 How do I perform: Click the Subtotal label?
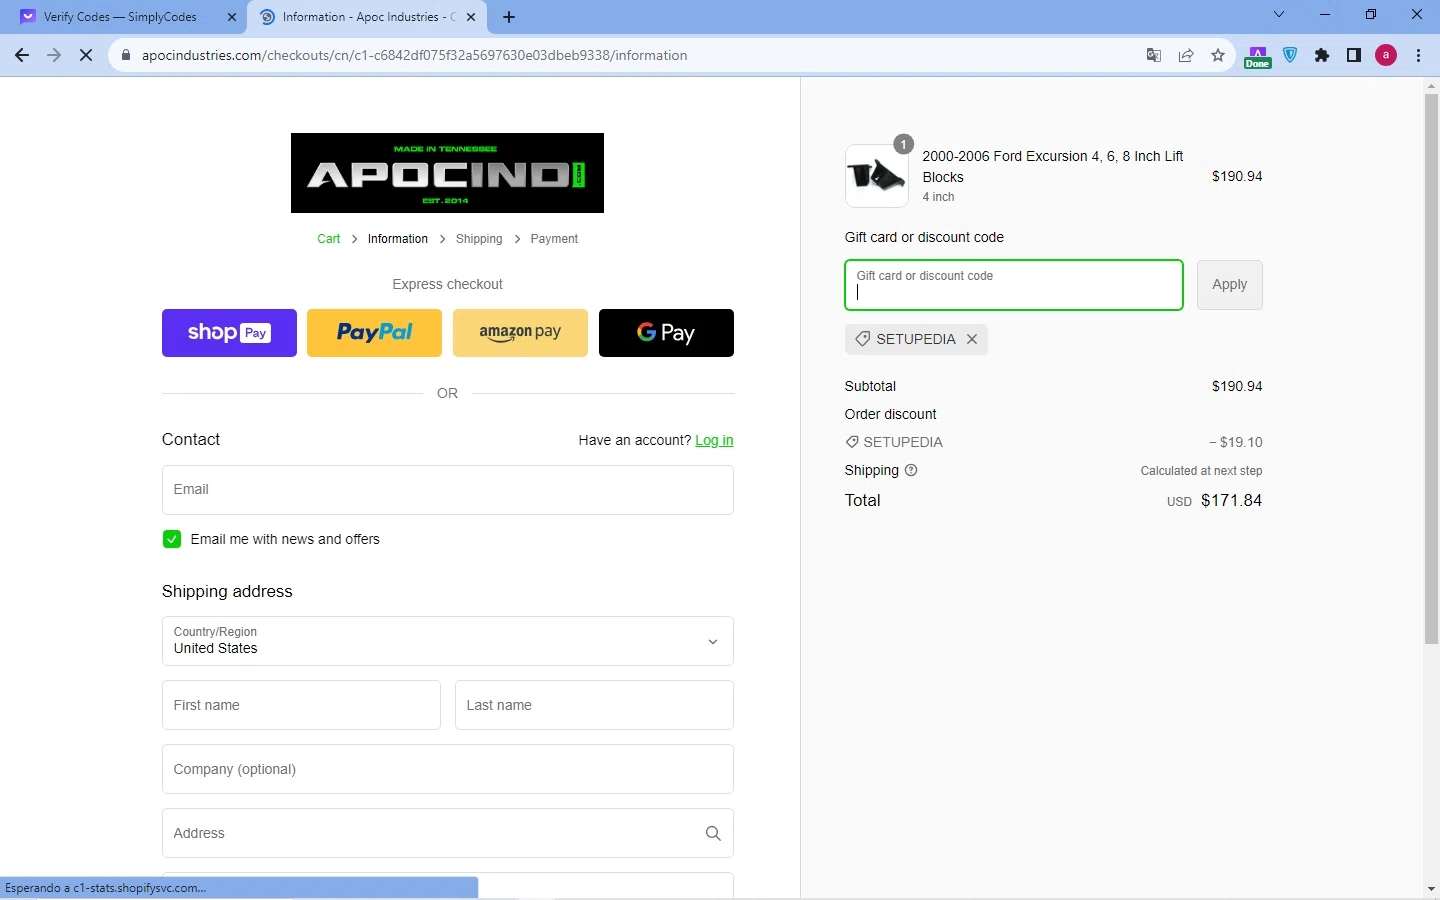click(x=870, y=386)
